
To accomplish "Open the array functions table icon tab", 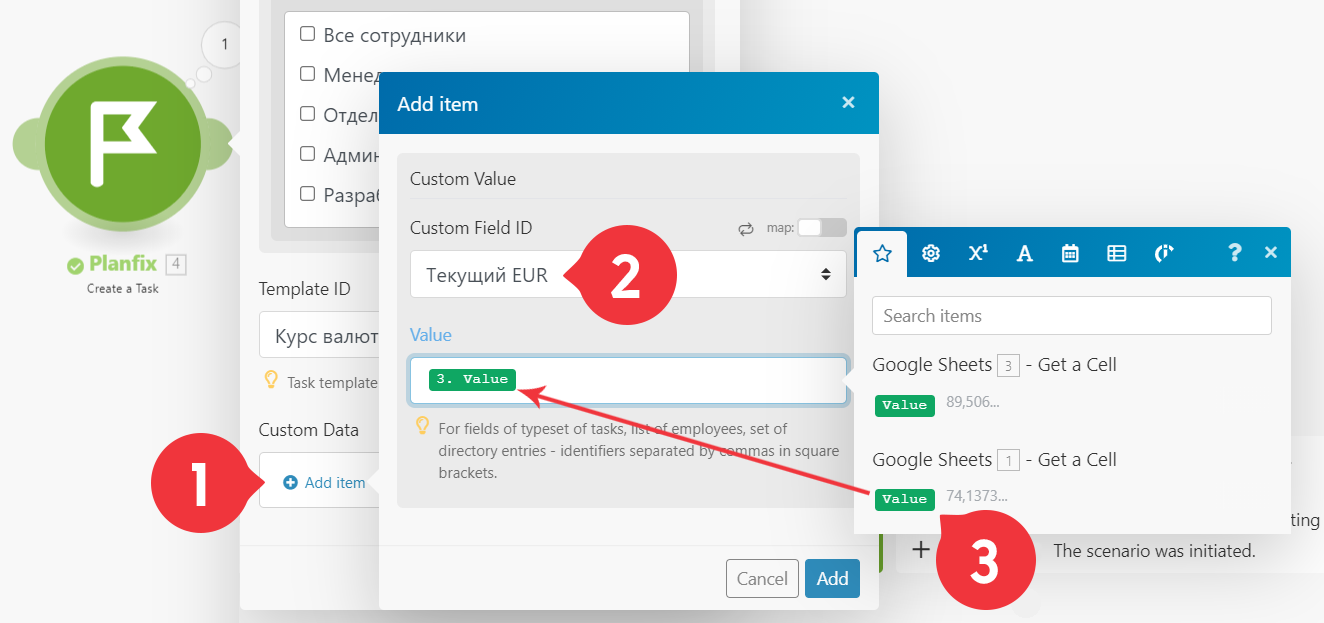I will point(1117,254).
